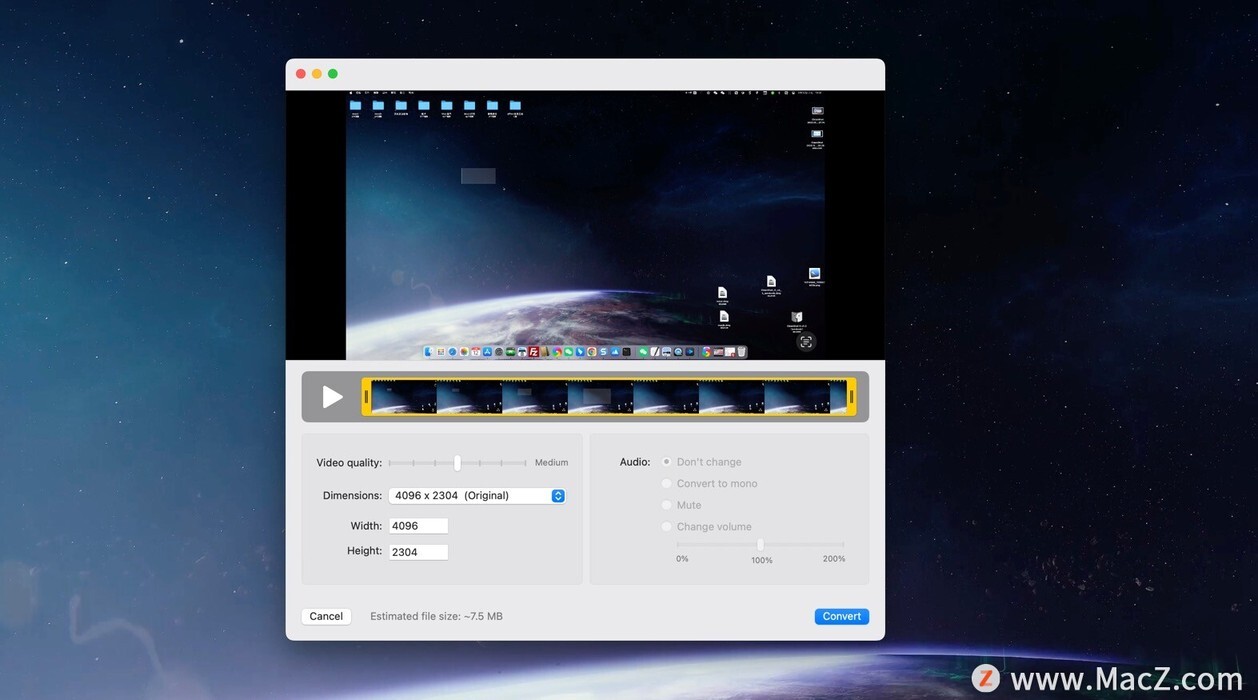Image resolution: width=1258 pixels, height=700 pixels.
Task: Click the left yellow trim handle
Action: 367,397
